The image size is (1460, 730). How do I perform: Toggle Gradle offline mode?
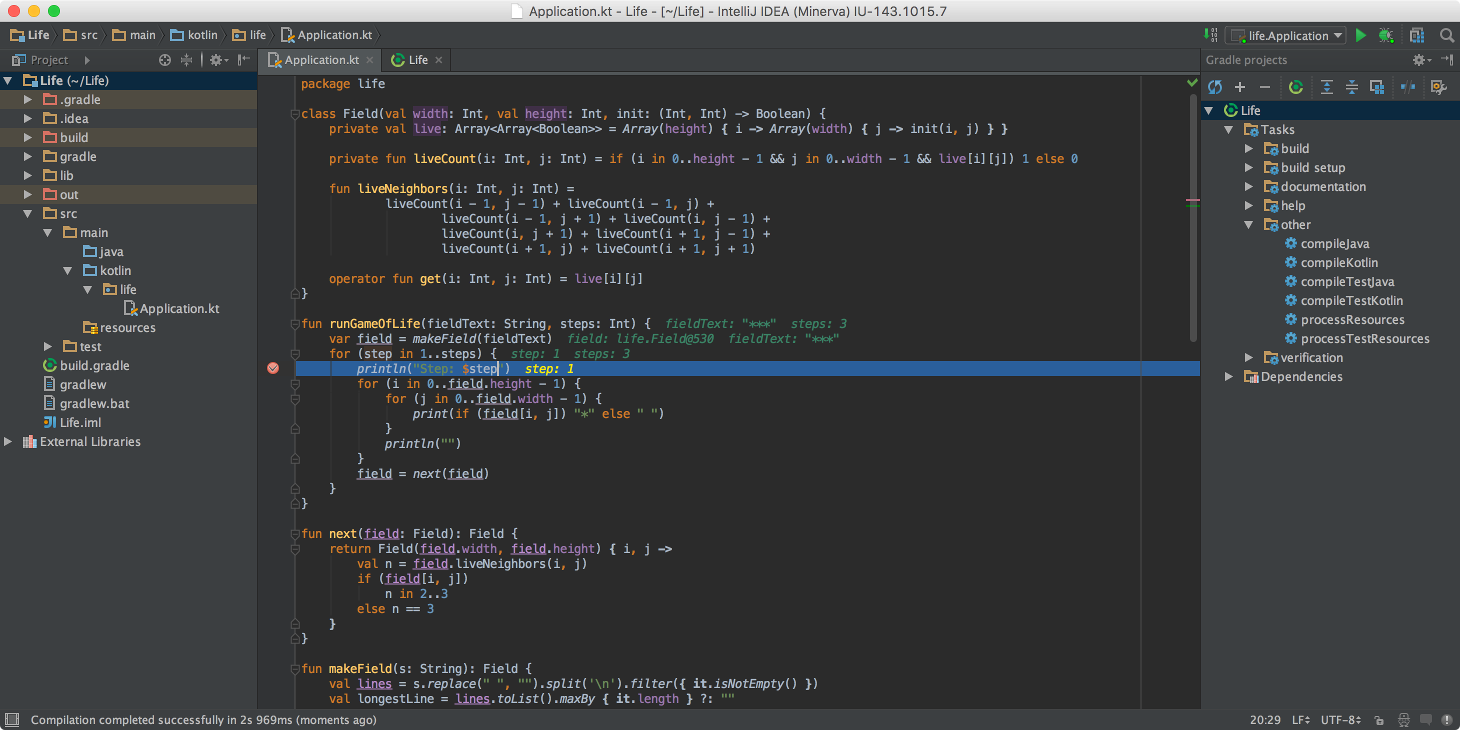click(1408, 87)
